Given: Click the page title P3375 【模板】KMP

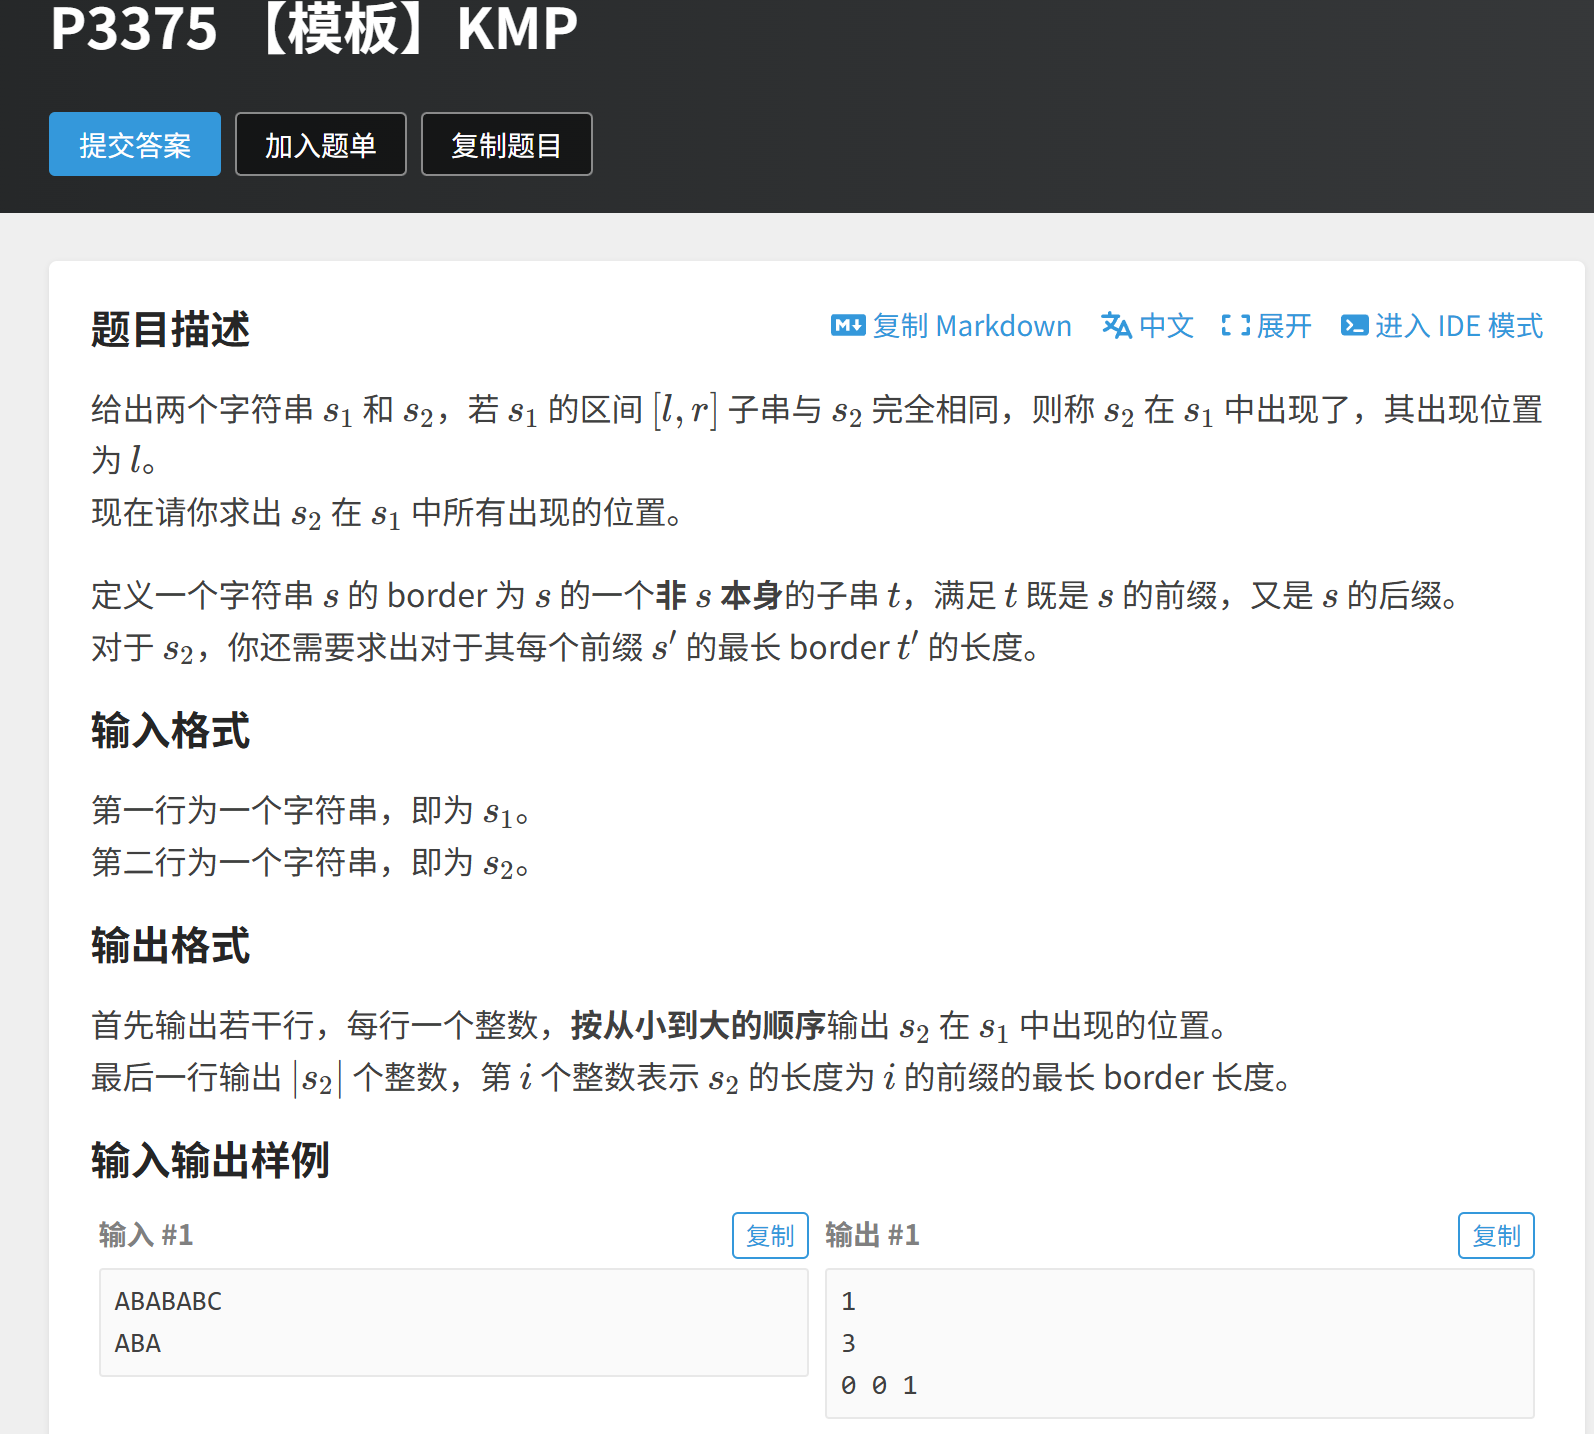Looking at the screenshot, I should pos(314,28).
